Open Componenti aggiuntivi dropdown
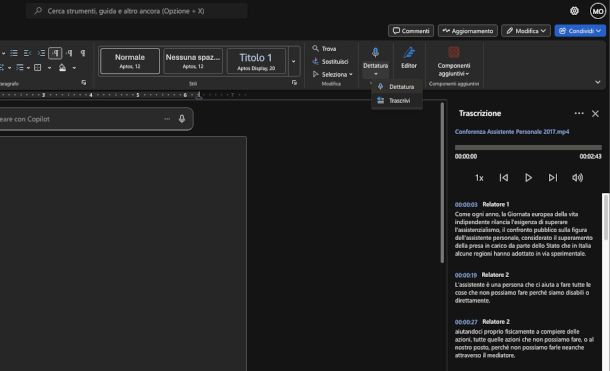The height and width of the screenshot is (371, 610). coord(454,62)
